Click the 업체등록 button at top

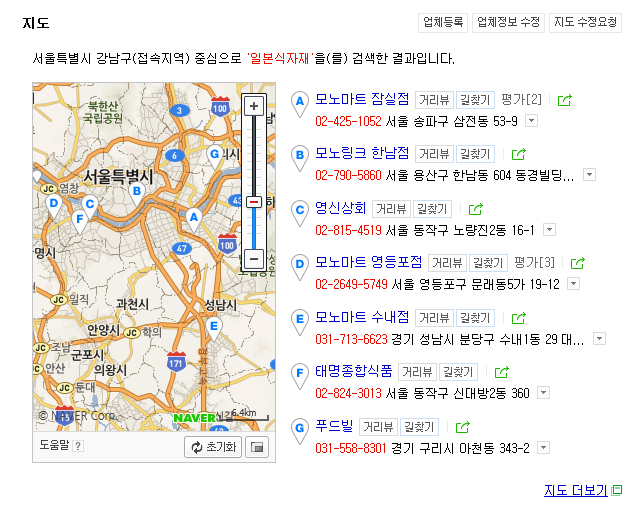(x=443, y=22)
